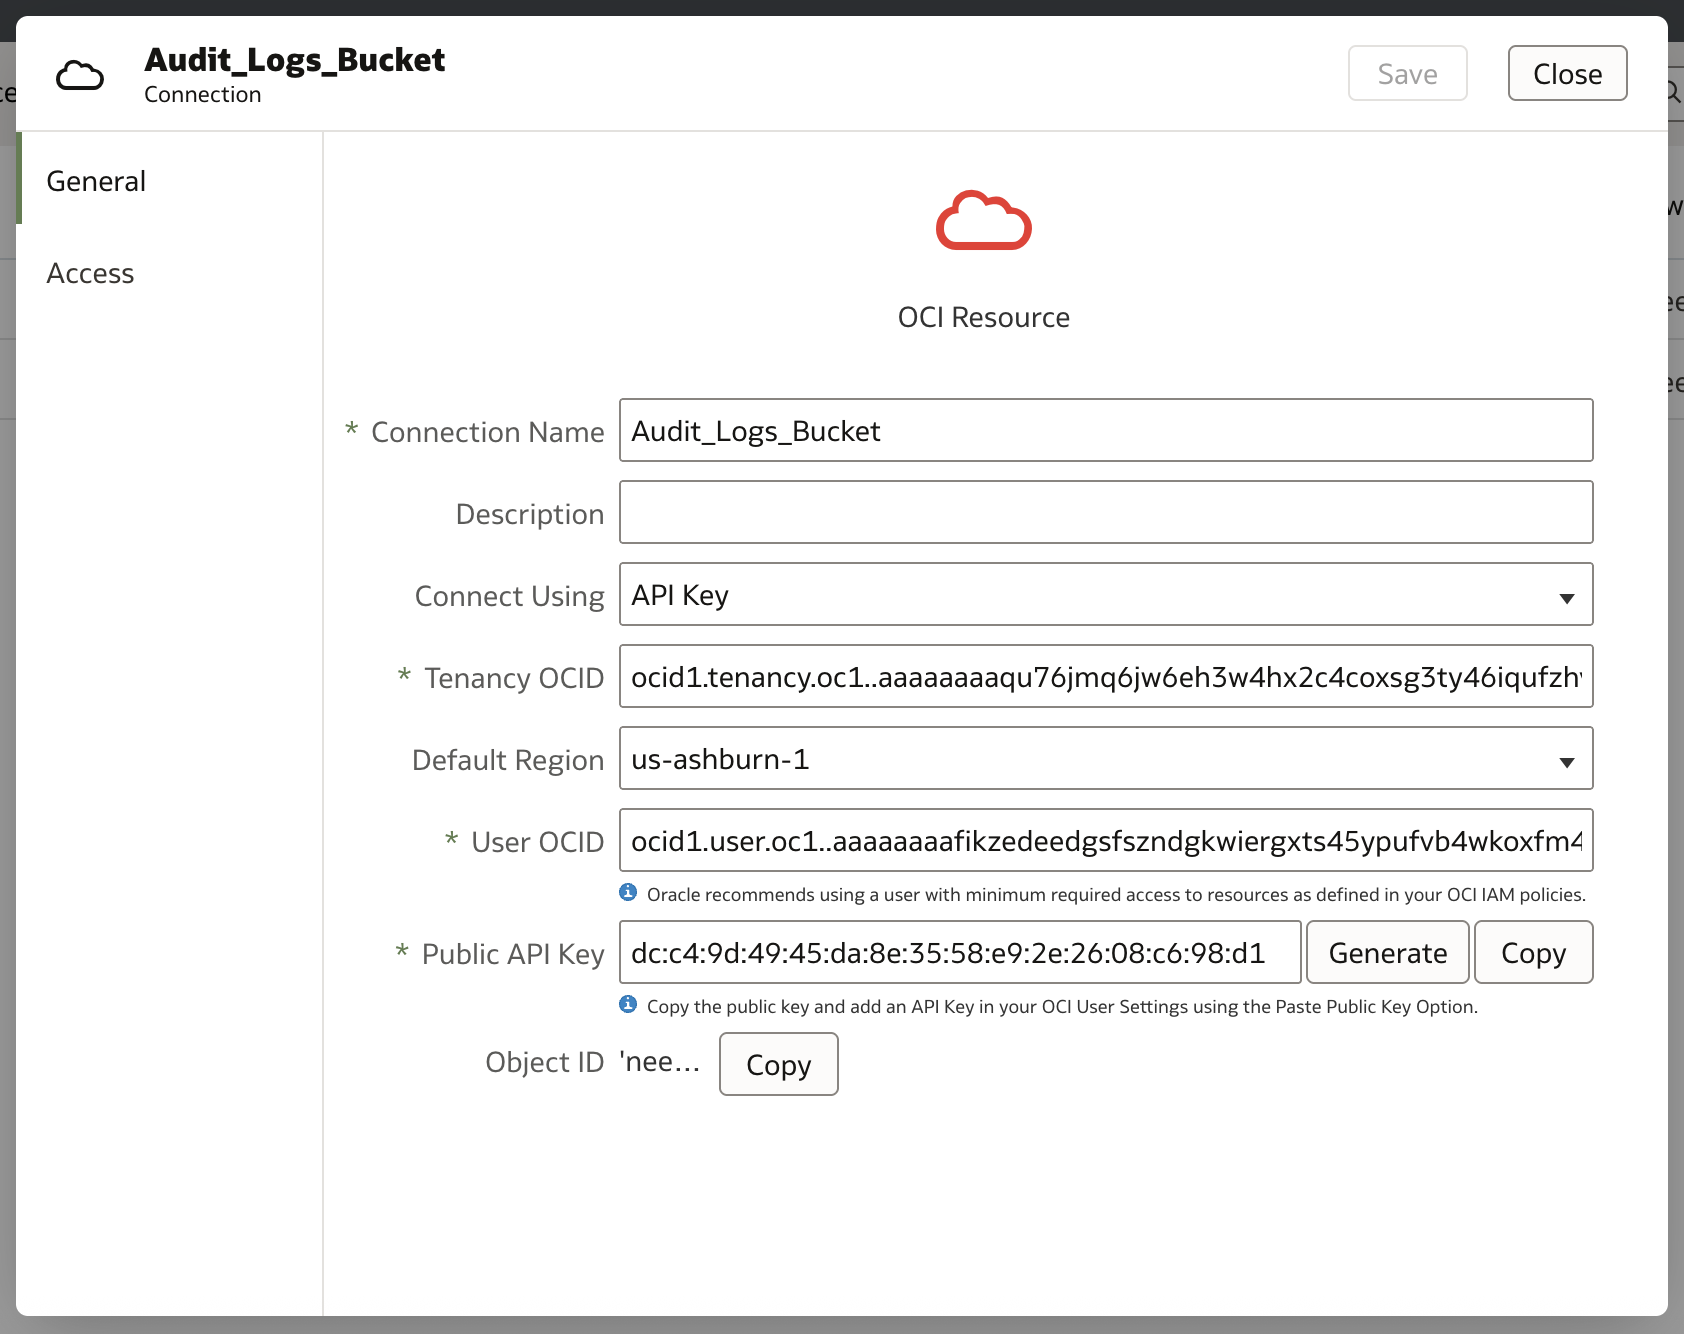Select the General tab

[95, 180]
